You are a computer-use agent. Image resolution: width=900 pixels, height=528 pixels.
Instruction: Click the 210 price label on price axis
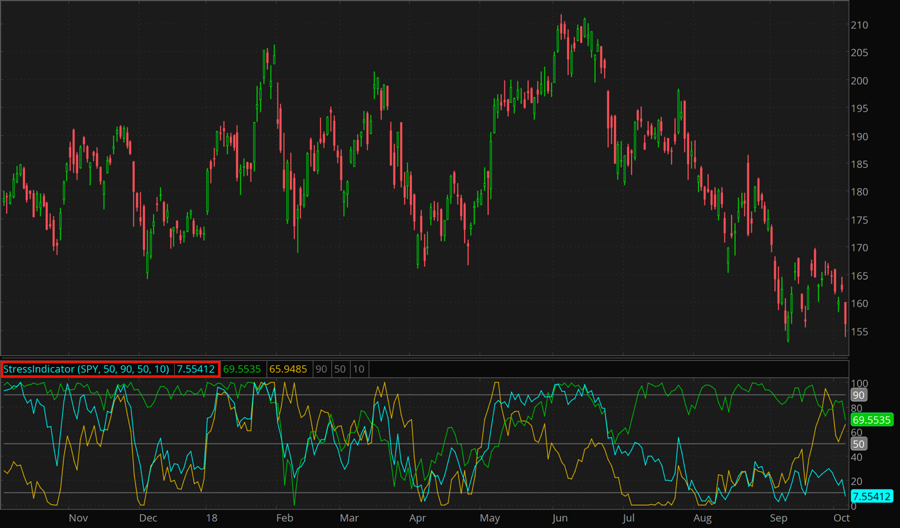(x=859, y=25)
